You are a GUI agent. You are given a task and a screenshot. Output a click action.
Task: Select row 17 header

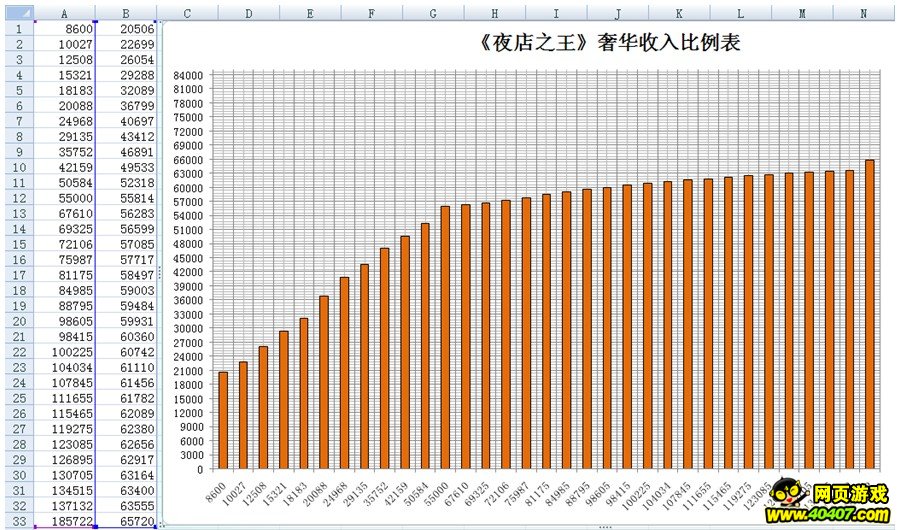(x=19, y=275)
